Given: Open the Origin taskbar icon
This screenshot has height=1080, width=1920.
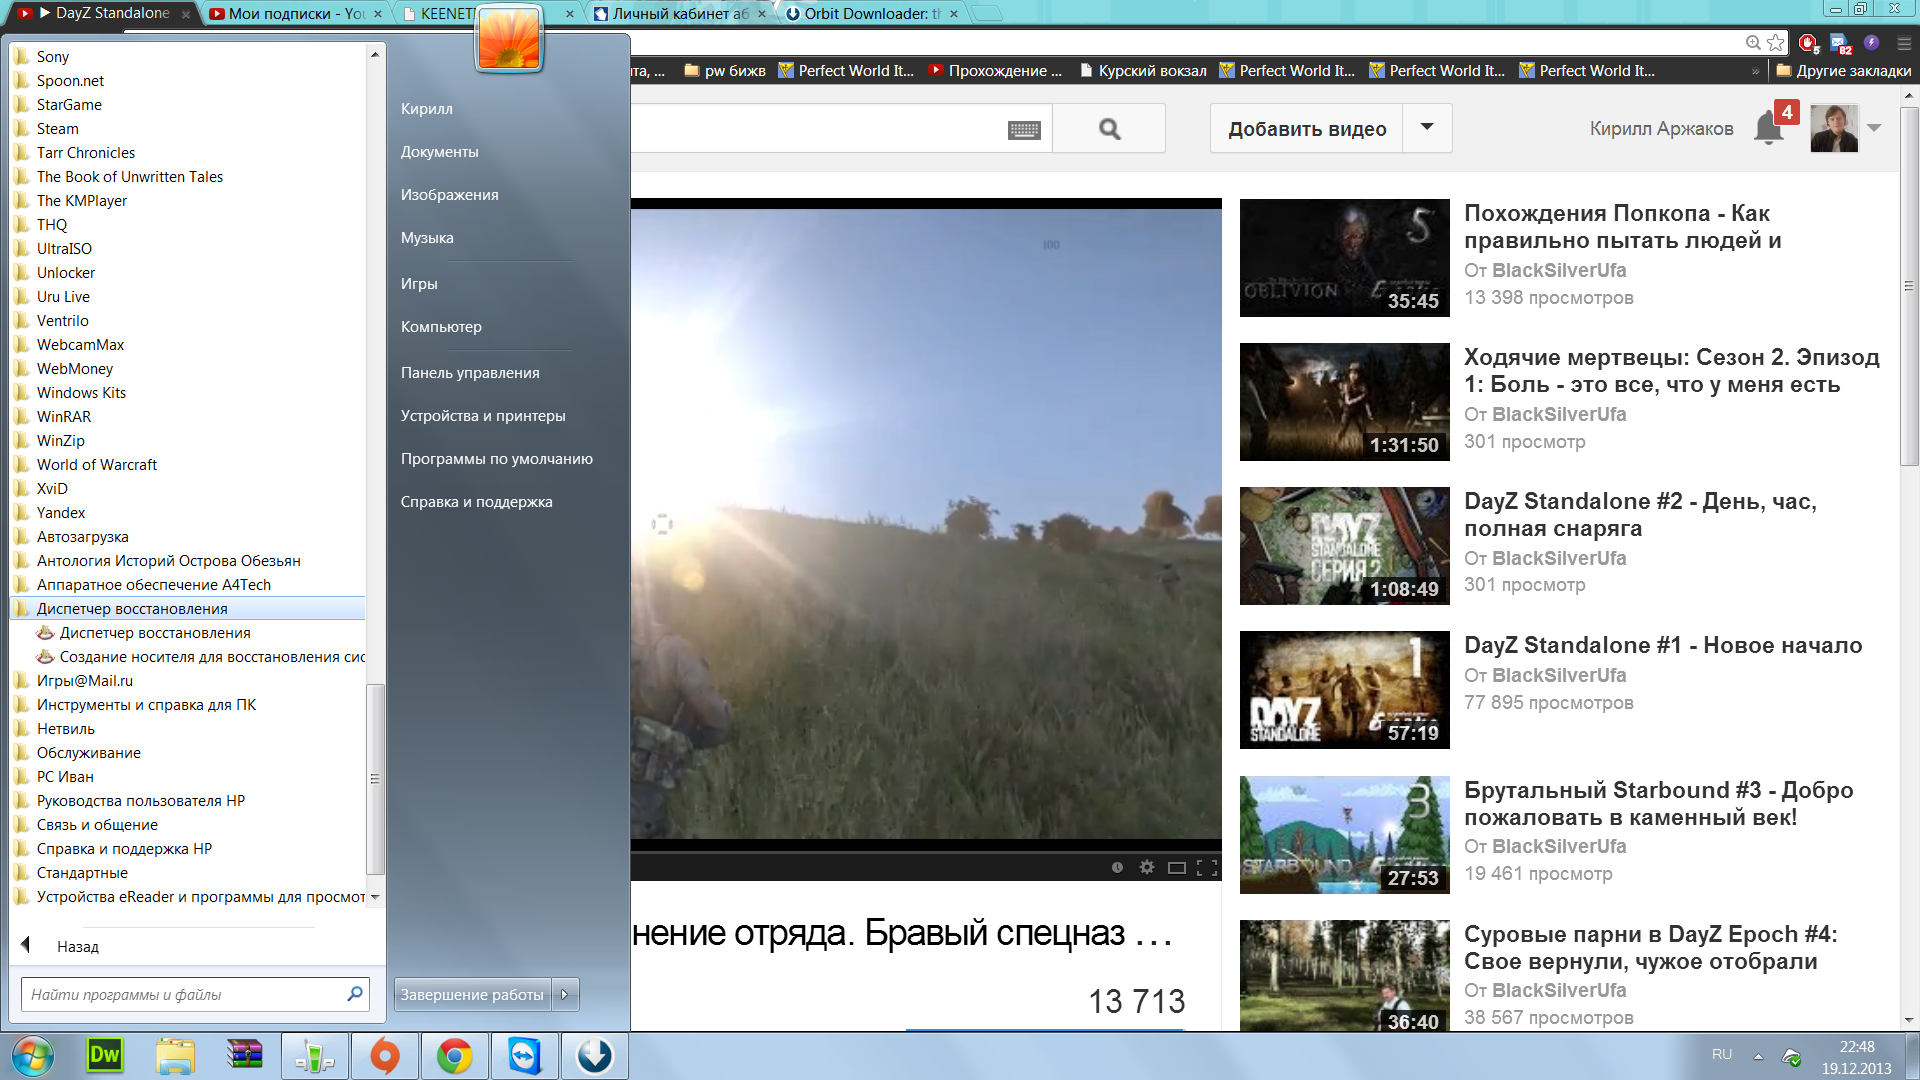Looking at the screenshot, I should 385,1056.
